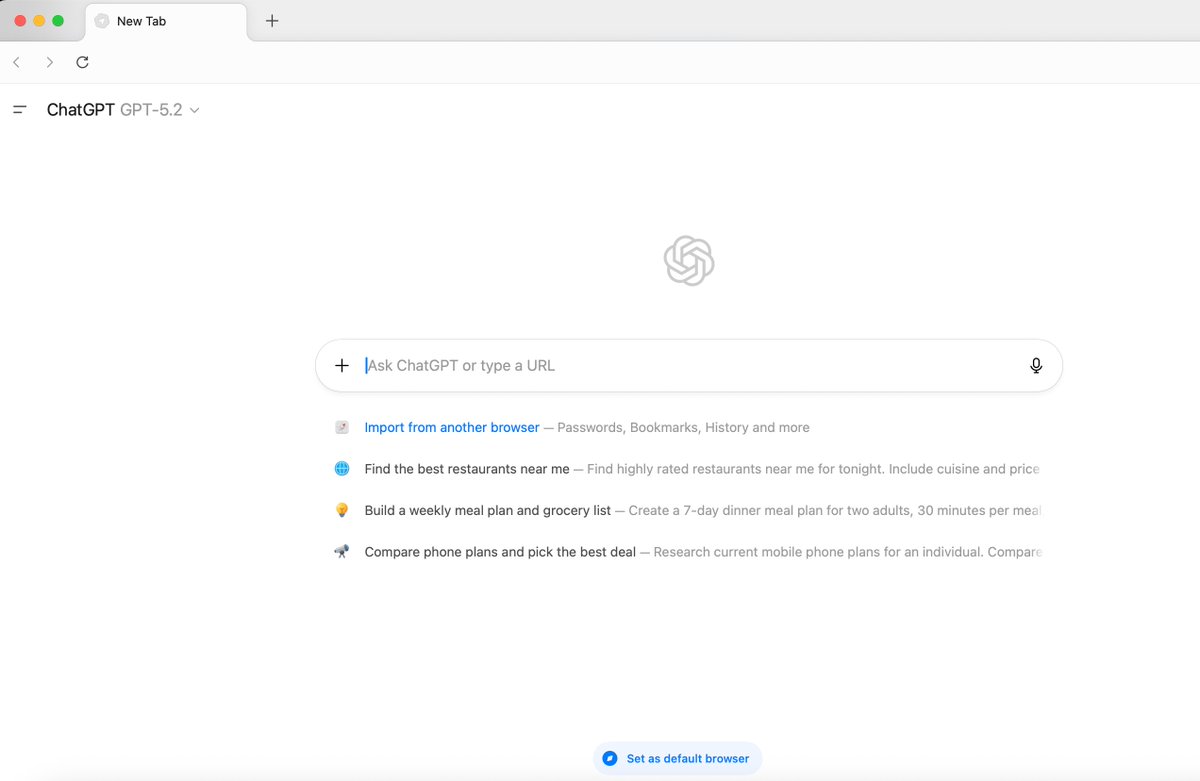
Task: Click the GPT-5.2 model label
Action: click(151, 110)
